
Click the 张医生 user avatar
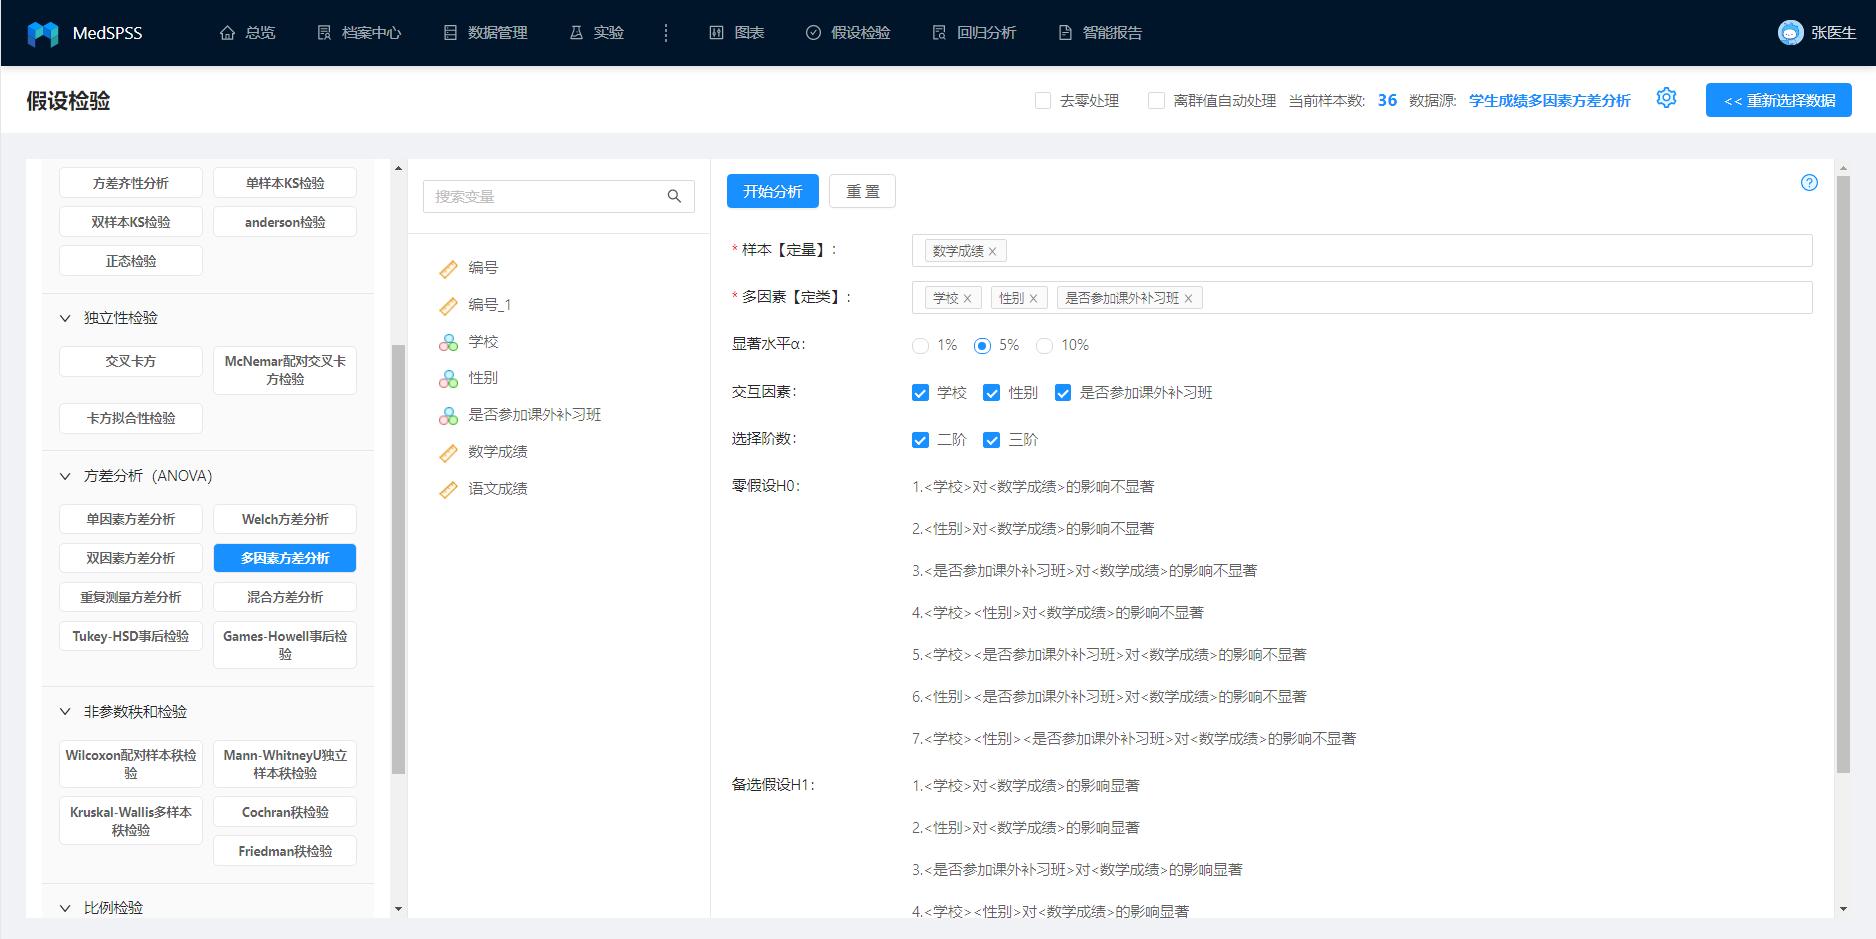(1789, 31)
